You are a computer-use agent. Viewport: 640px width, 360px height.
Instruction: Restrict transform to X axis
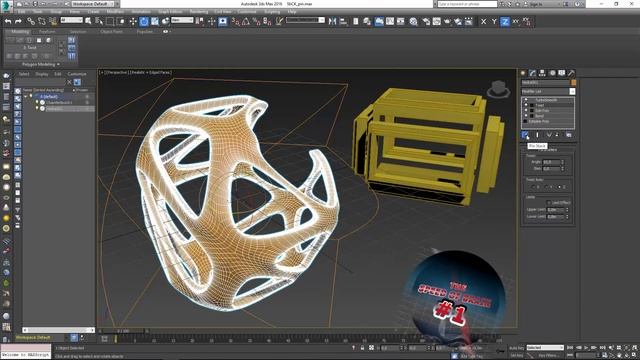pyautogui.click(x=483, y=21)
